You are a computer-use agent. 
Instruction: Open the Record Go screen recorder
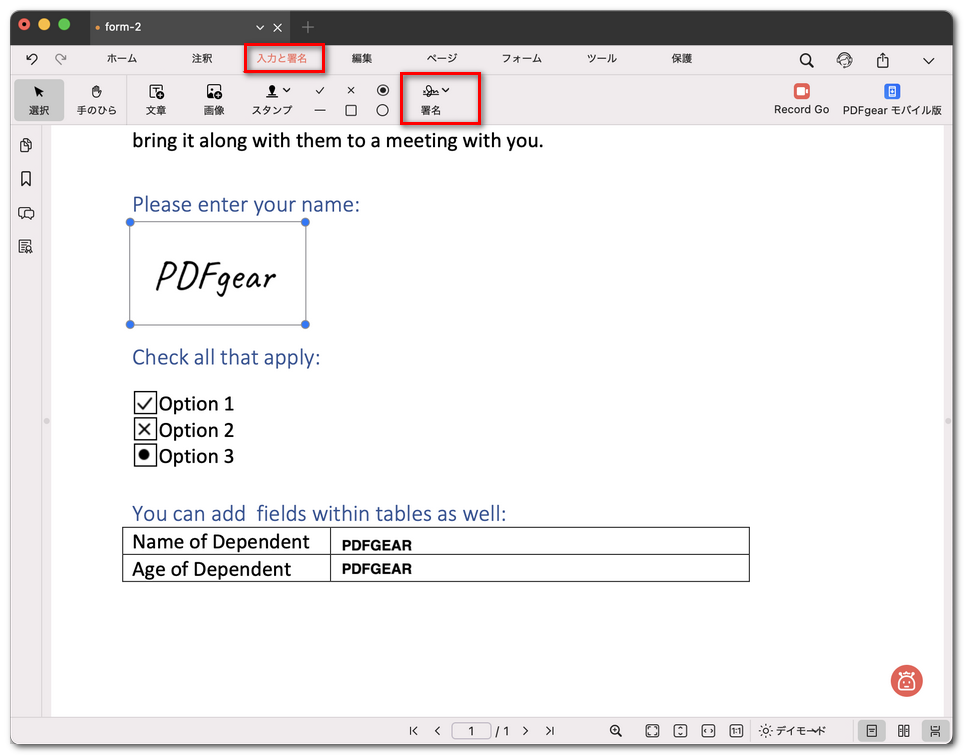[800, 99]
